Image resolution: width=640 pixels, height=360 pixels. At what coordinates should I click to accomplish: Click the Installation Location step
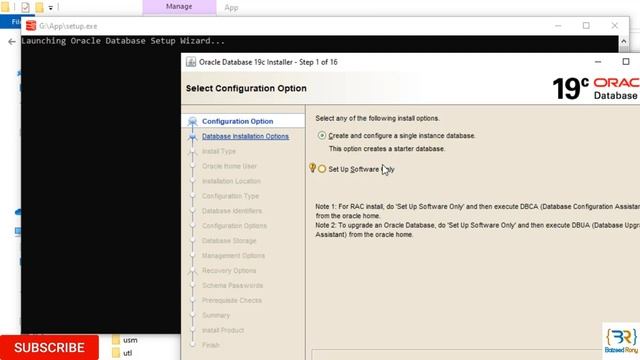click(x=231, y=181)
